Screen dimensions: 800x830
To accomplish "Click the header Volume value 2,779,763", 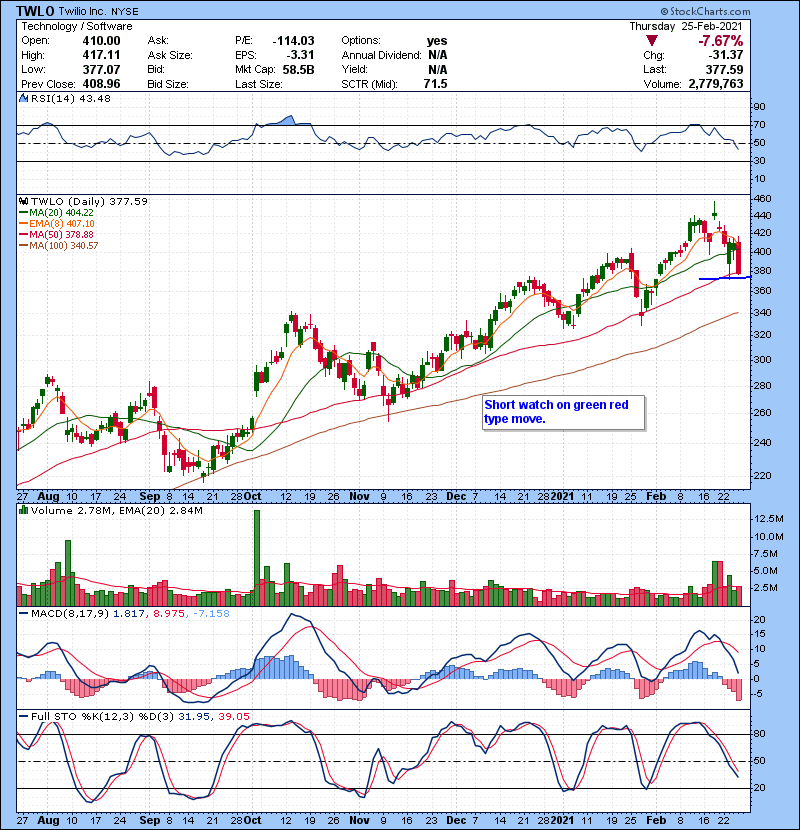I will 716,84.
